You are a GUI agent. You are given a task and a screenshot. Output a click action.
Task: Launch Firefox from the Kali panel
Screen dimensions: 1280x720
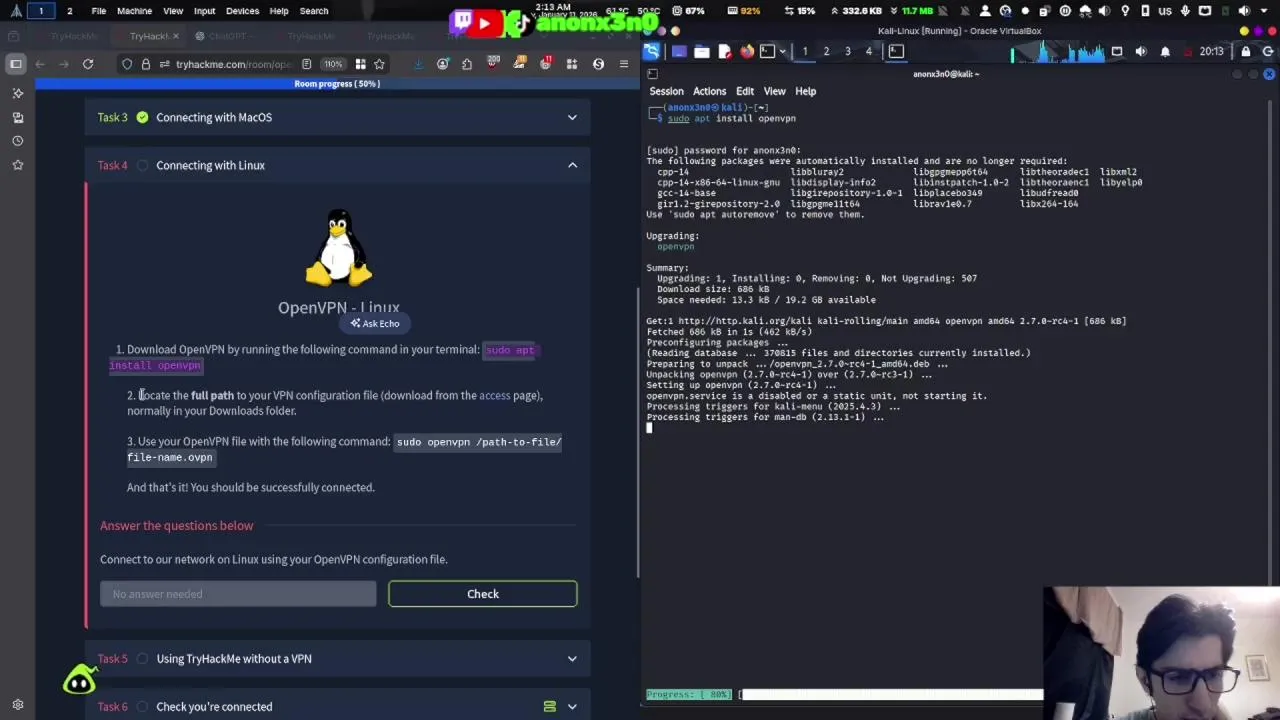click(747, 51)
